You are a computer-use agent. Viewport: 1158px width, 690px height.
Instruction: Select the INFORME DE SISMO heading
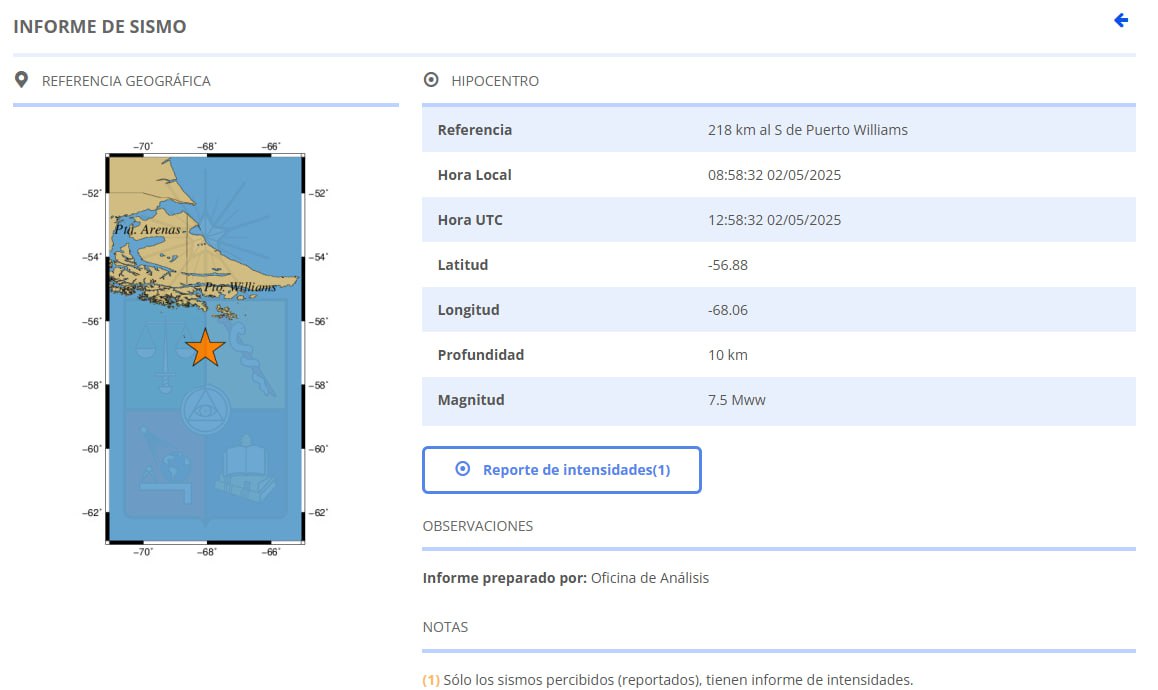[100, 27]
